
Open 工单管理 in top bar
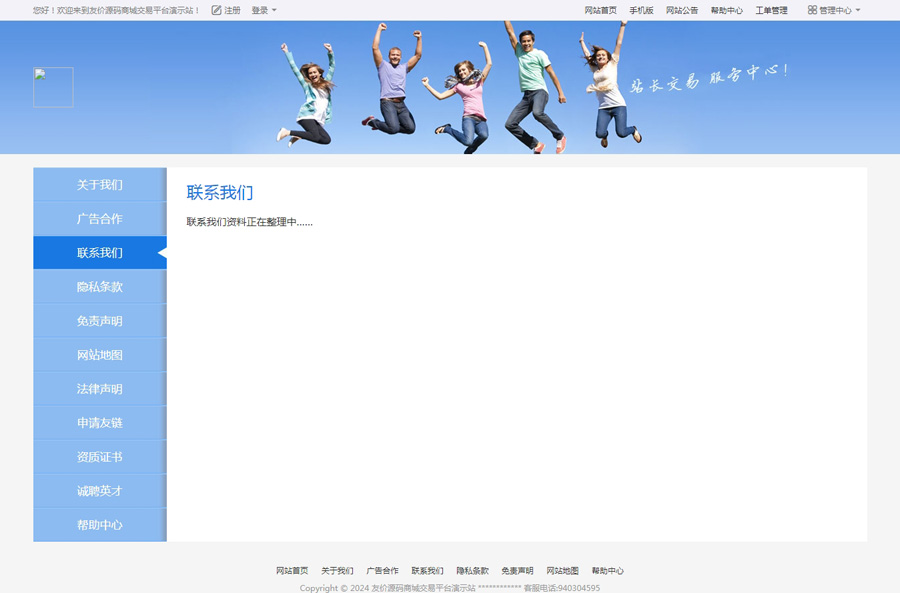(771, 10)
